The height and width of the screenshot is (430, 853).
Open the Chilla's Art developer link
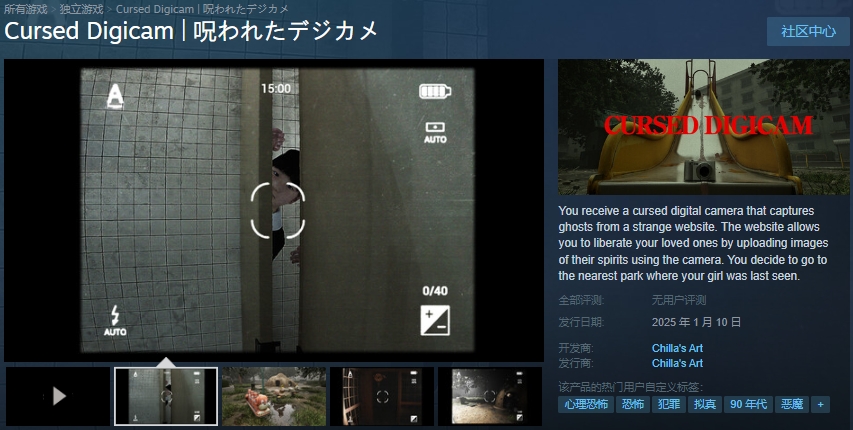[677, 348]
